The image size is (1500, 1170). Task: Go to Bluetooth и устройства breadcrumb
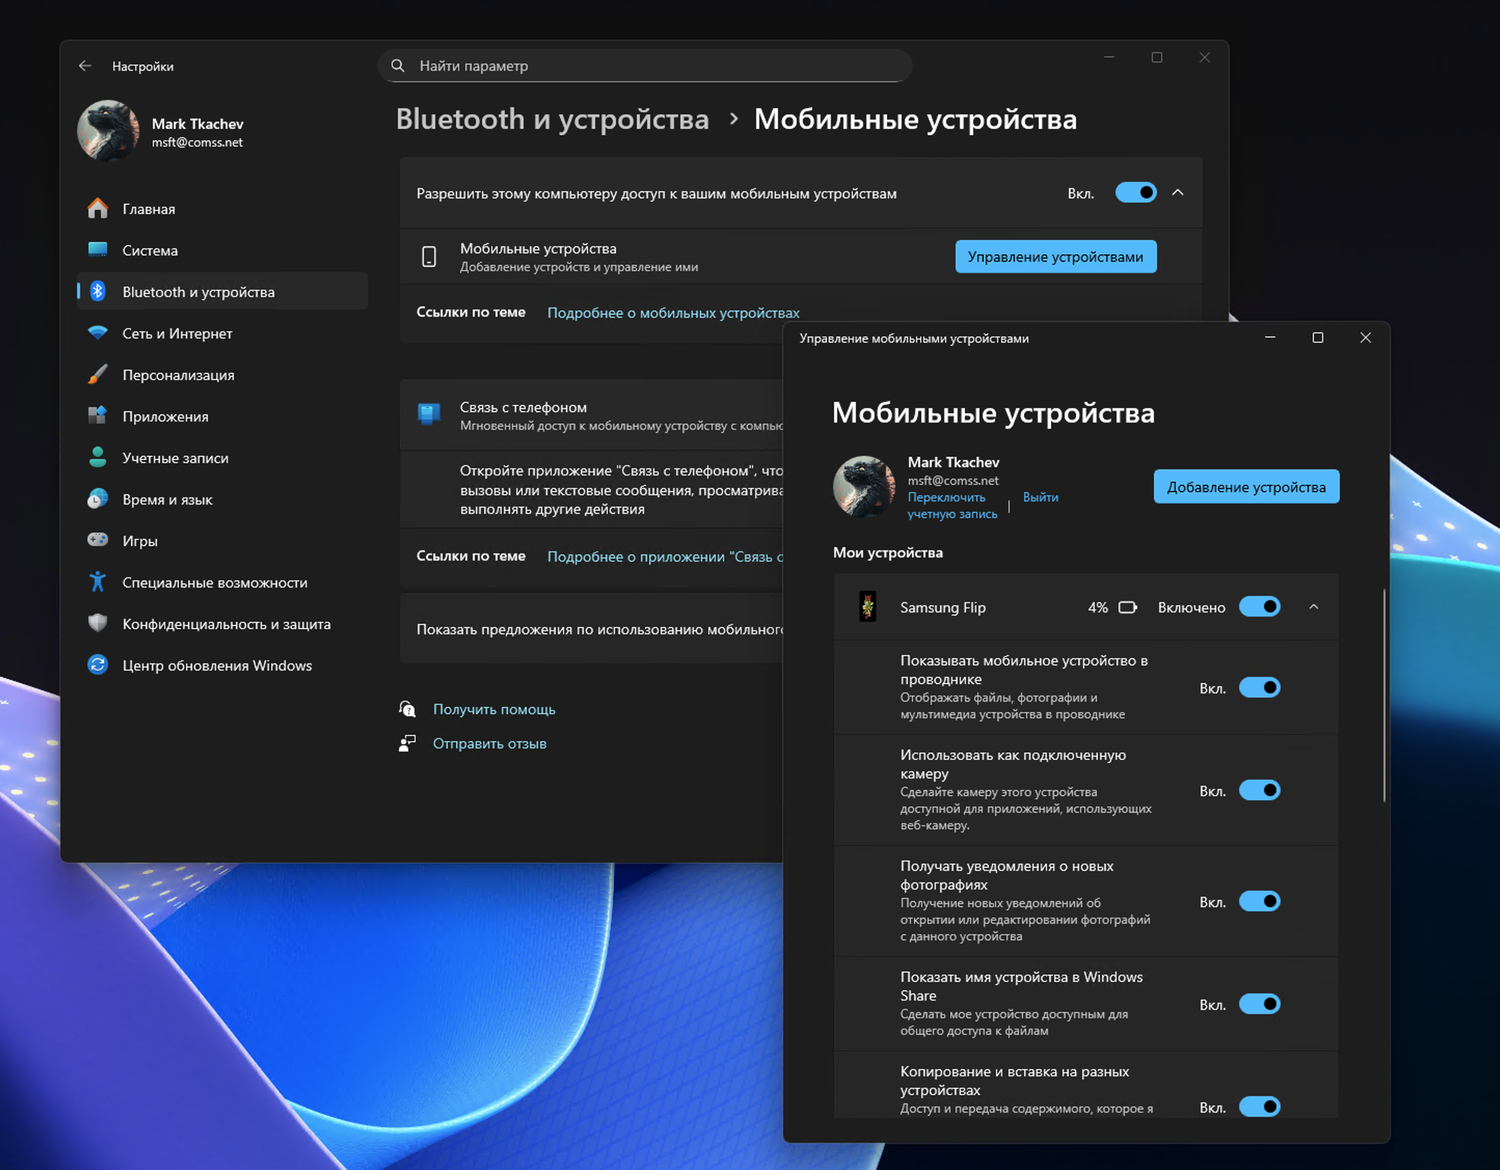(x=552, y=119)
